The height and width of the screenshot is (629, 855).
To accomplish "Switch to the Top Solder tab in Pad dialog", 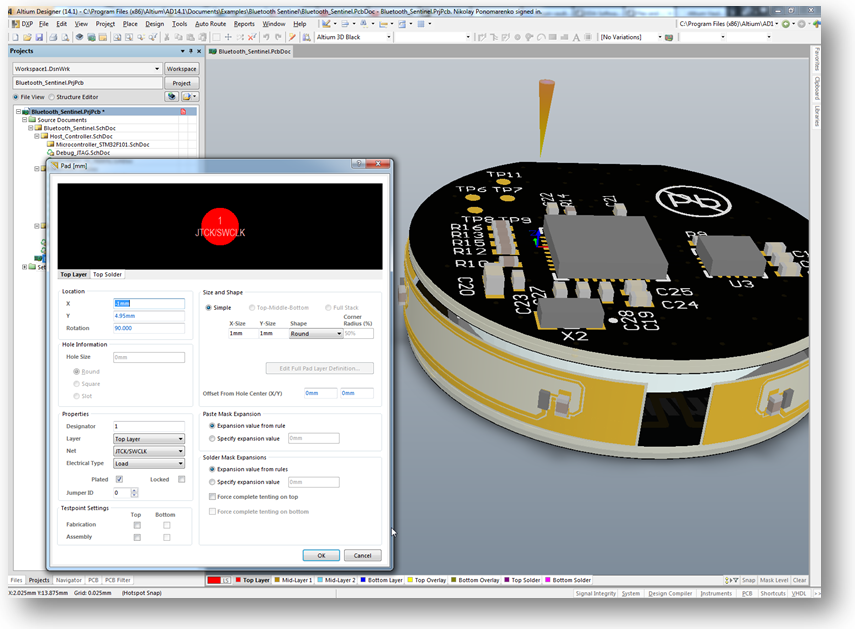I will coord(107,275).
